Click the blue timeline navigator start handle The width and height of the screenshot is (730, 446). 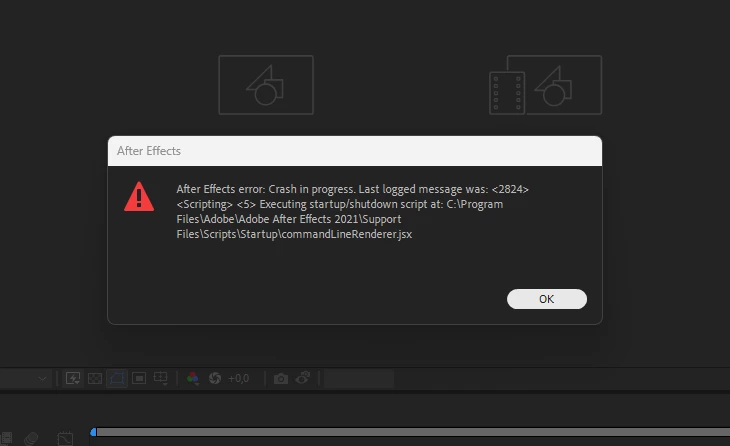[93, 432]
